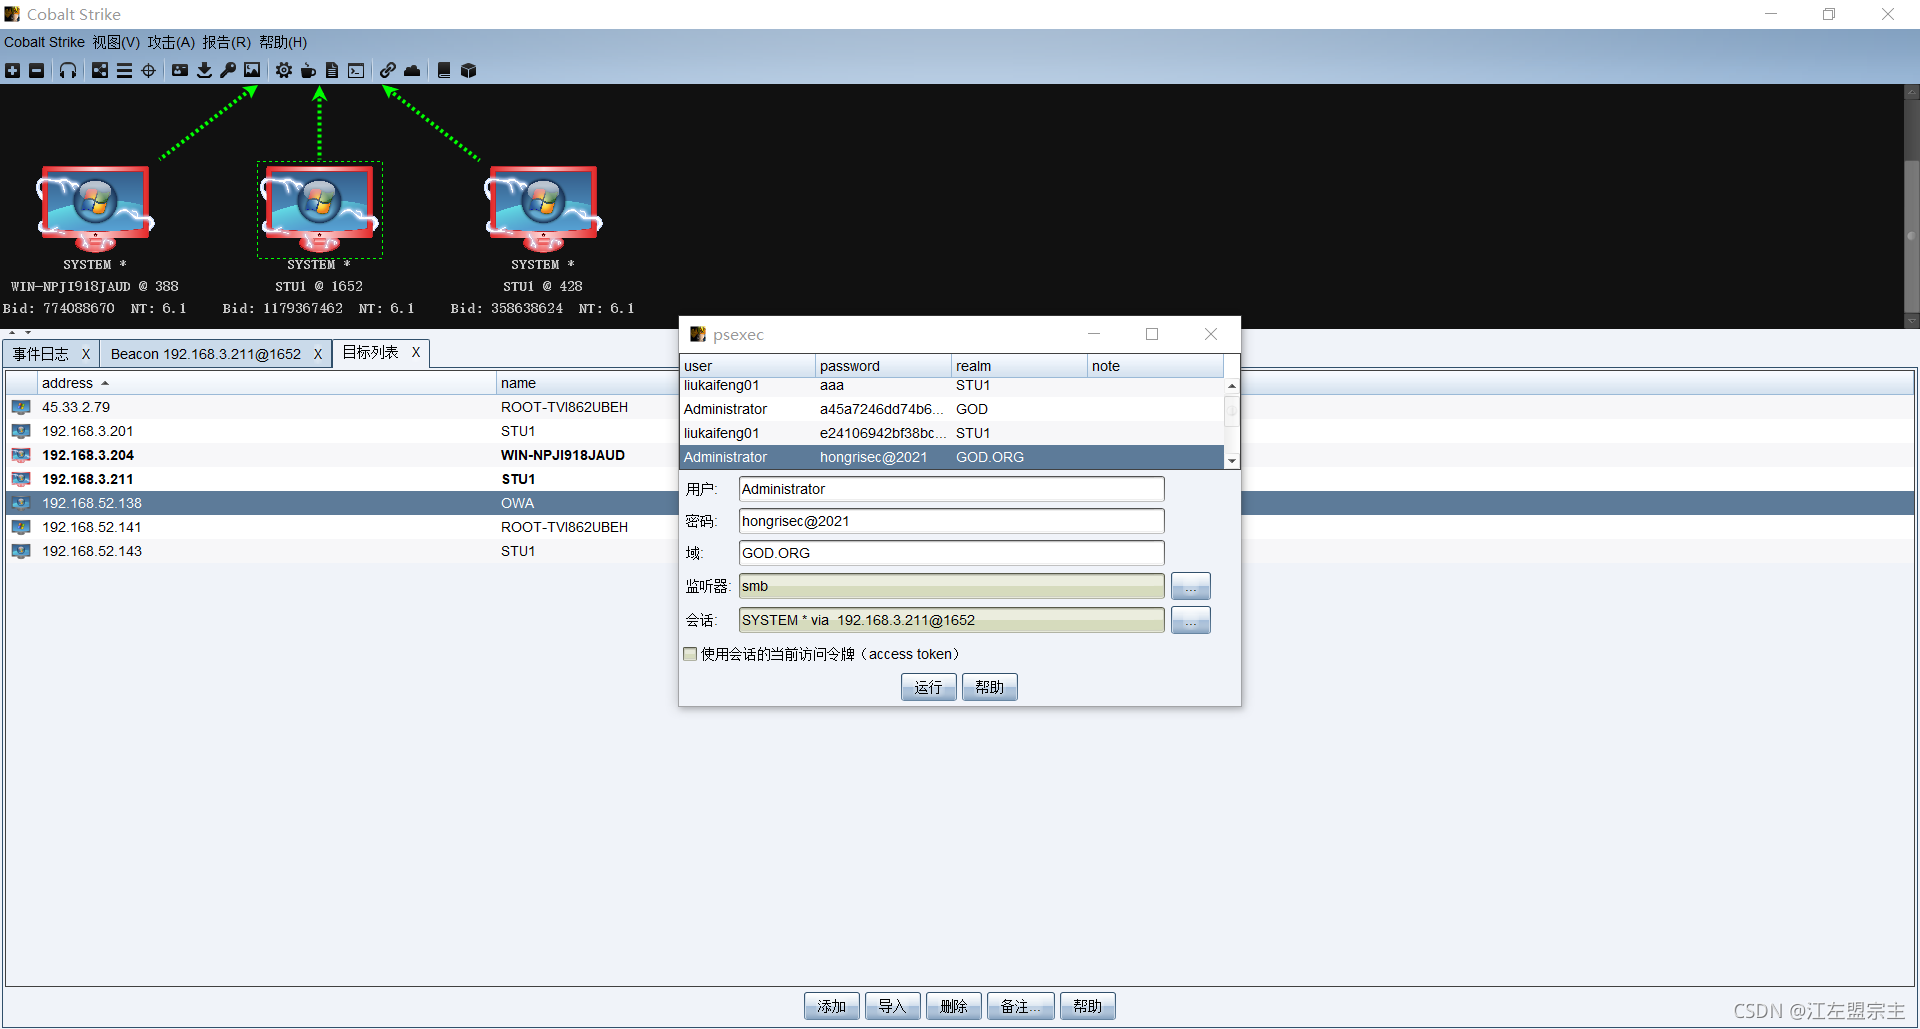Click the 备注... button at the bottom
The image size is (1920, 1029).
tap(1020, 1006)
